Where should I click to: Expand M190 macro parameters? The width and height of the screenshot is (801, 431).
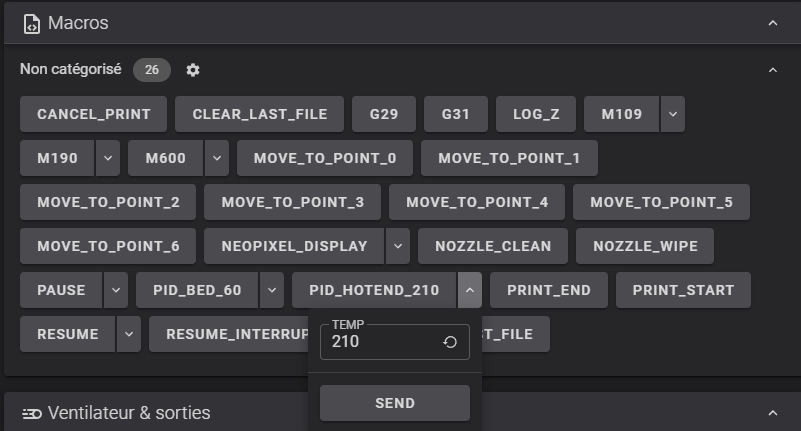coord(108,158)
